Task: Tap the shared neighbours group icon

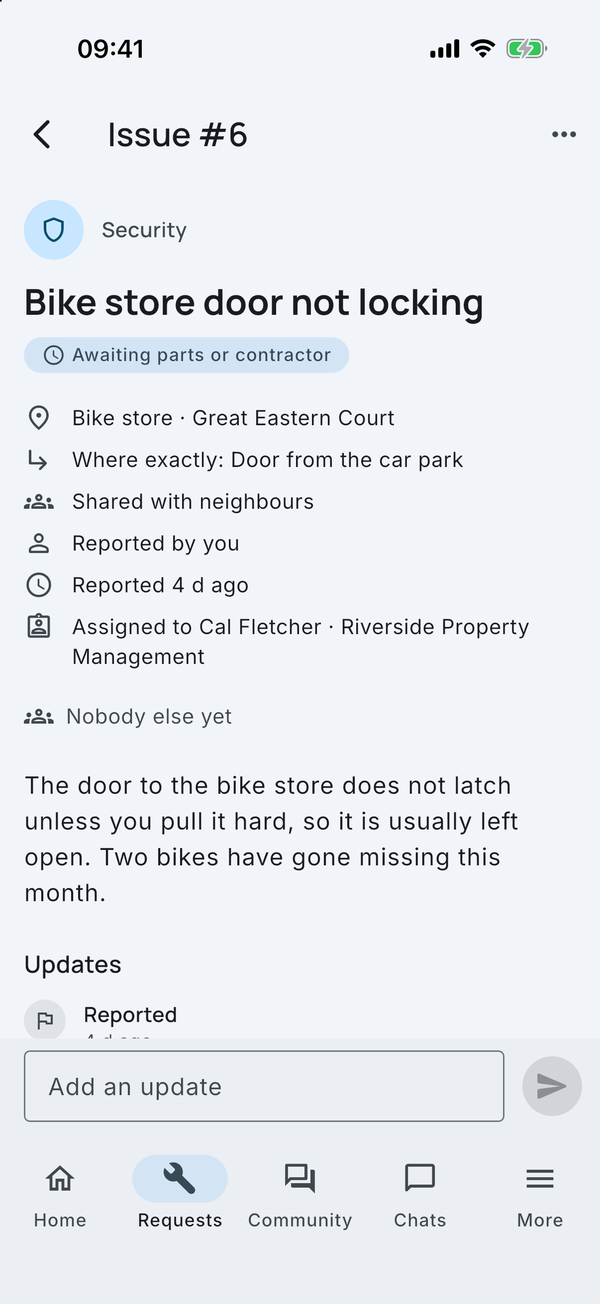Action: [38, 502]
